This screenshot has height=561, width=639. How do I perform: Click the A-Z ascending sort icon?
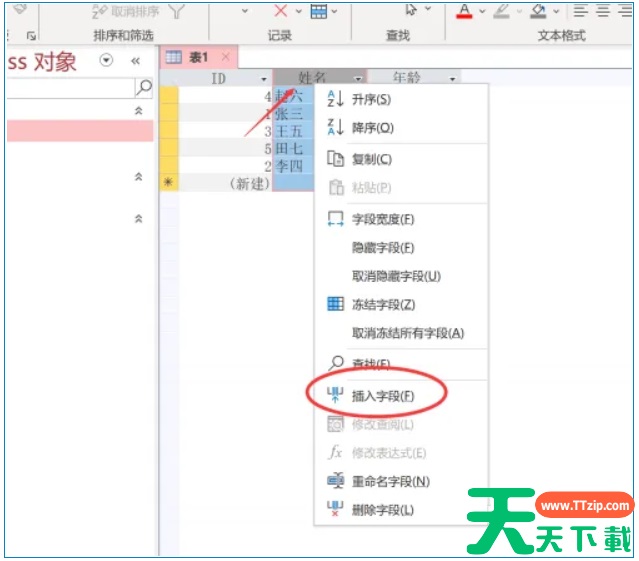[x=335, y=99]
